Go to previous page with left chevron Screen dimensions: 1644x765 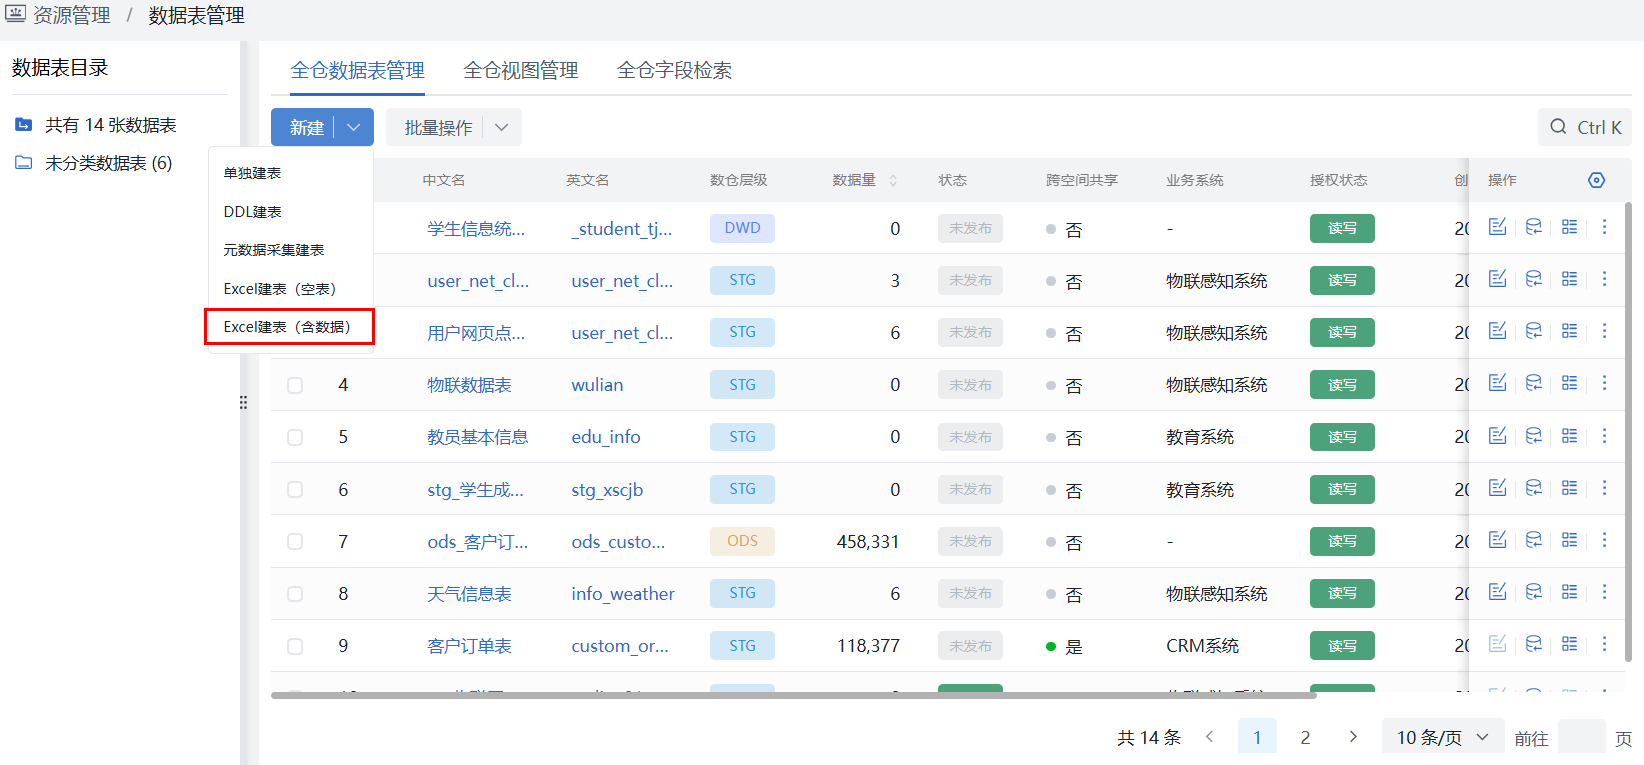pyautogui.click(x=1209, y=737)
